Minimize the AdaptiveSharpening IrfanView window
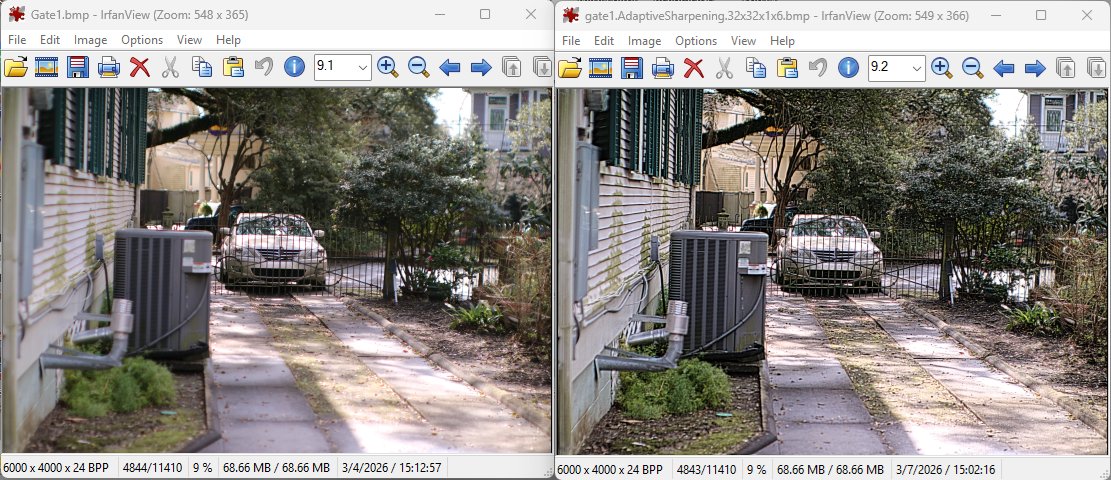1111x480 pixels. tap(994, 14)
